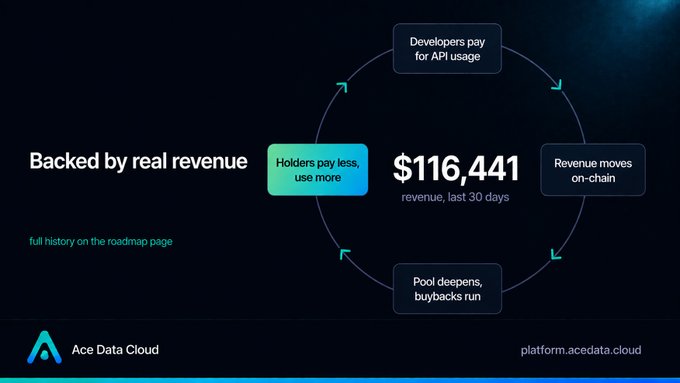The width and height of the screenshot is (680, 383).
Task: Click the Ace Data Cloud logo icon
Action: pyautogui.click(x=44, y=347)
